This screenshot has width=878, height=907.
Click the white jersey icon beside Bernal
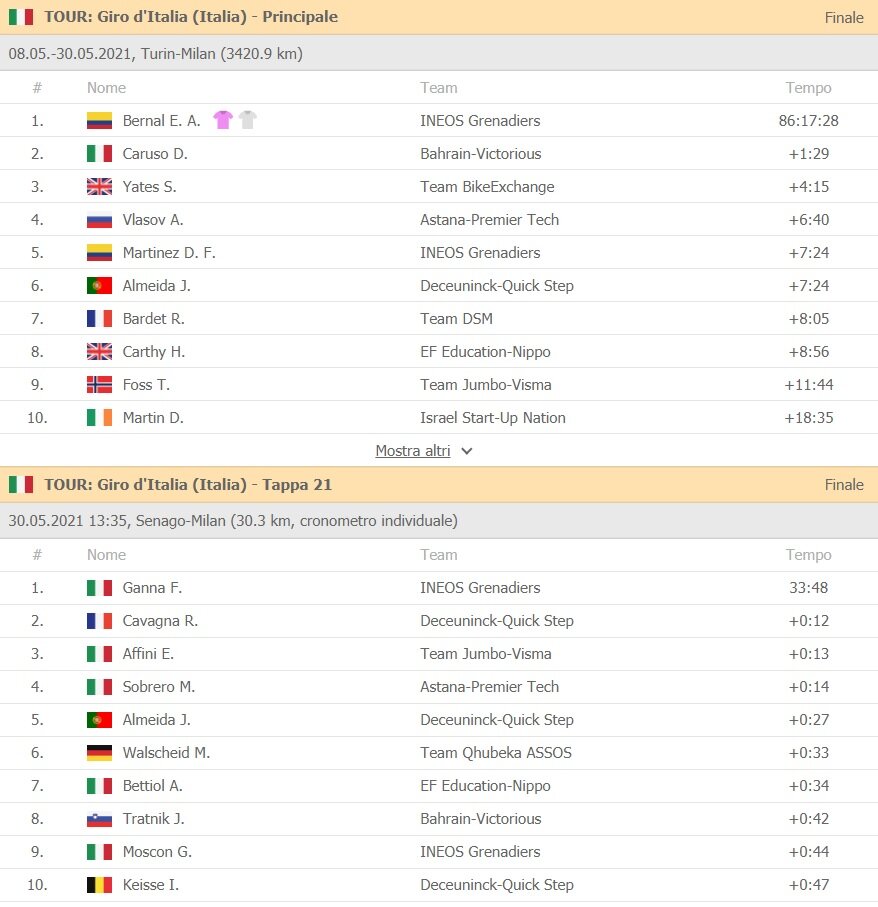[248, 120]
